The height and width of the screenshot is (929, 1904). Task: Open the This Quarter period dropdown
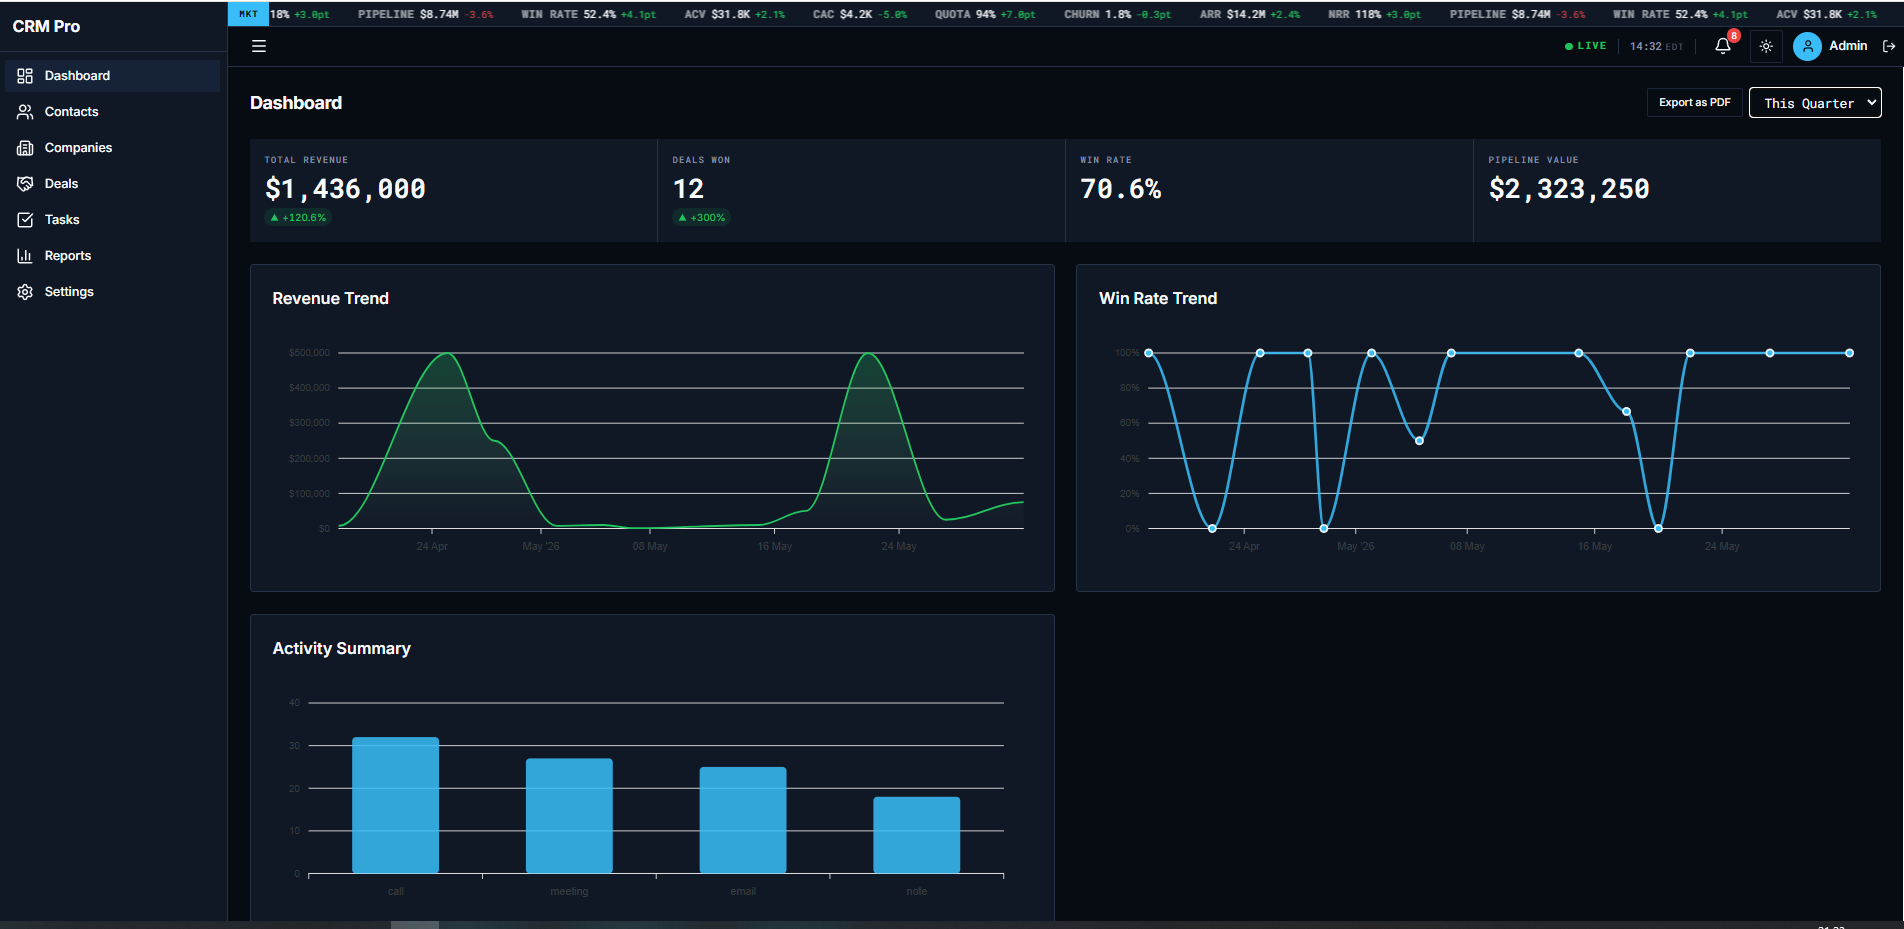point(1814,103)
